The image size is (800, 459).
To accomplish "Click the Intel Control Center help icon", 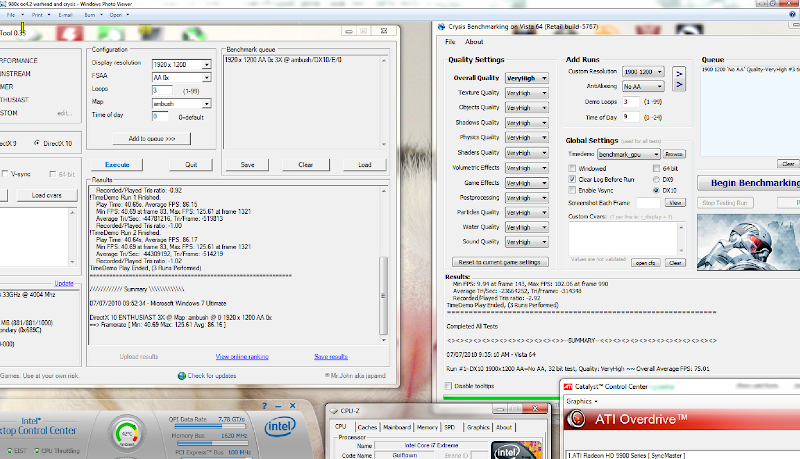I will click(x=264, y=406).
